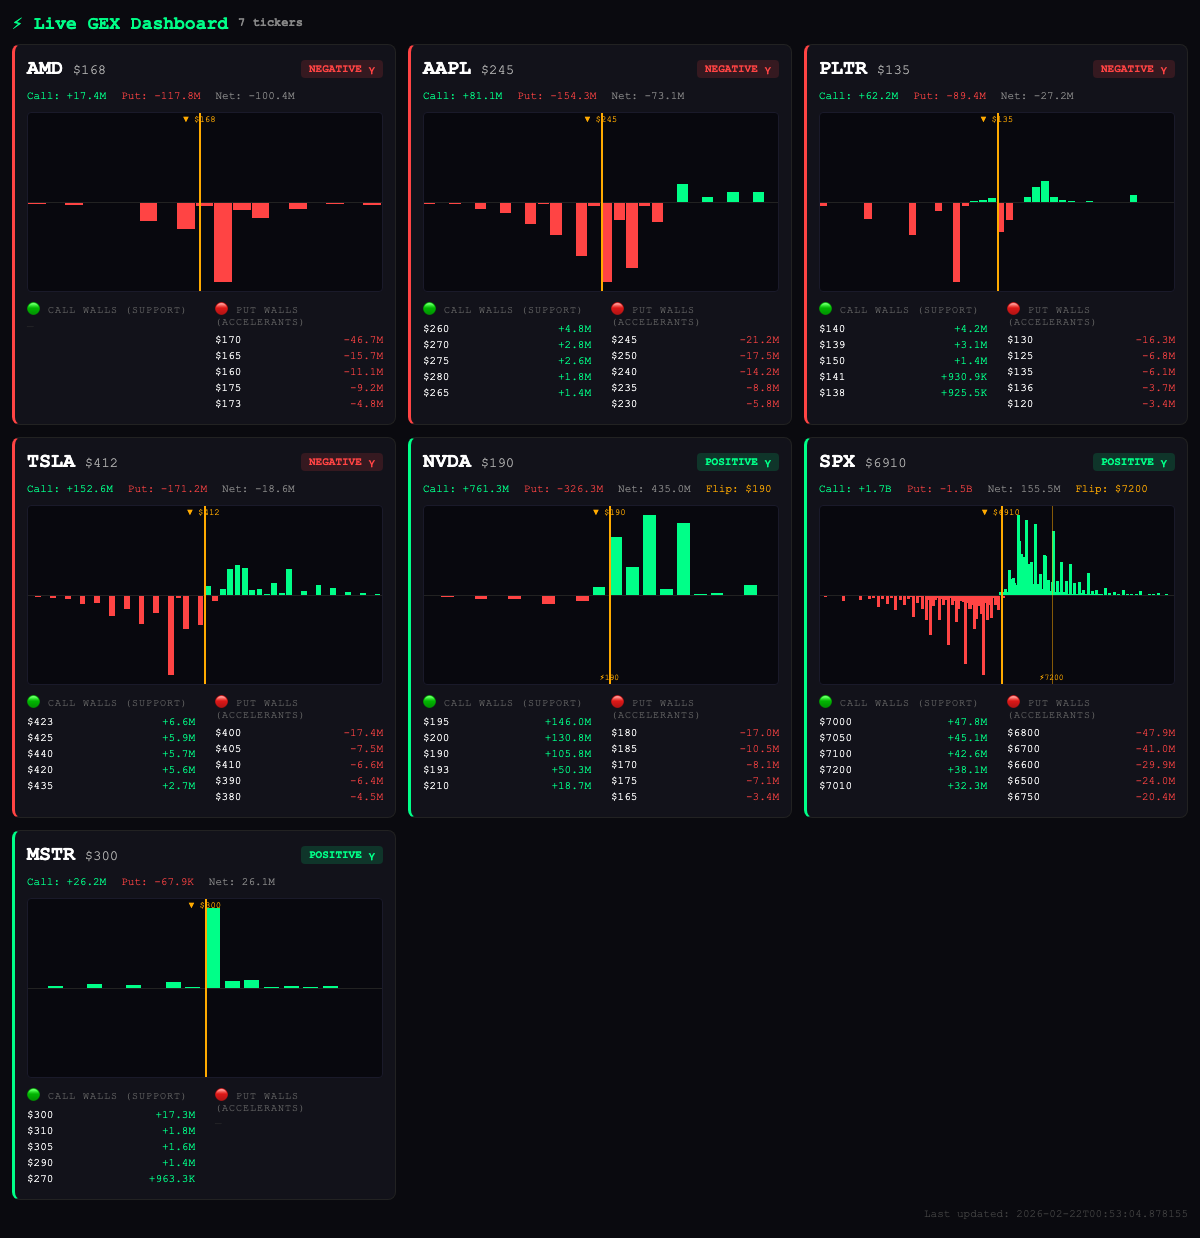Click the $7200 flip marker in SPX chart
Viewport: 1200px width, 1238px height.
point(1051,677)
